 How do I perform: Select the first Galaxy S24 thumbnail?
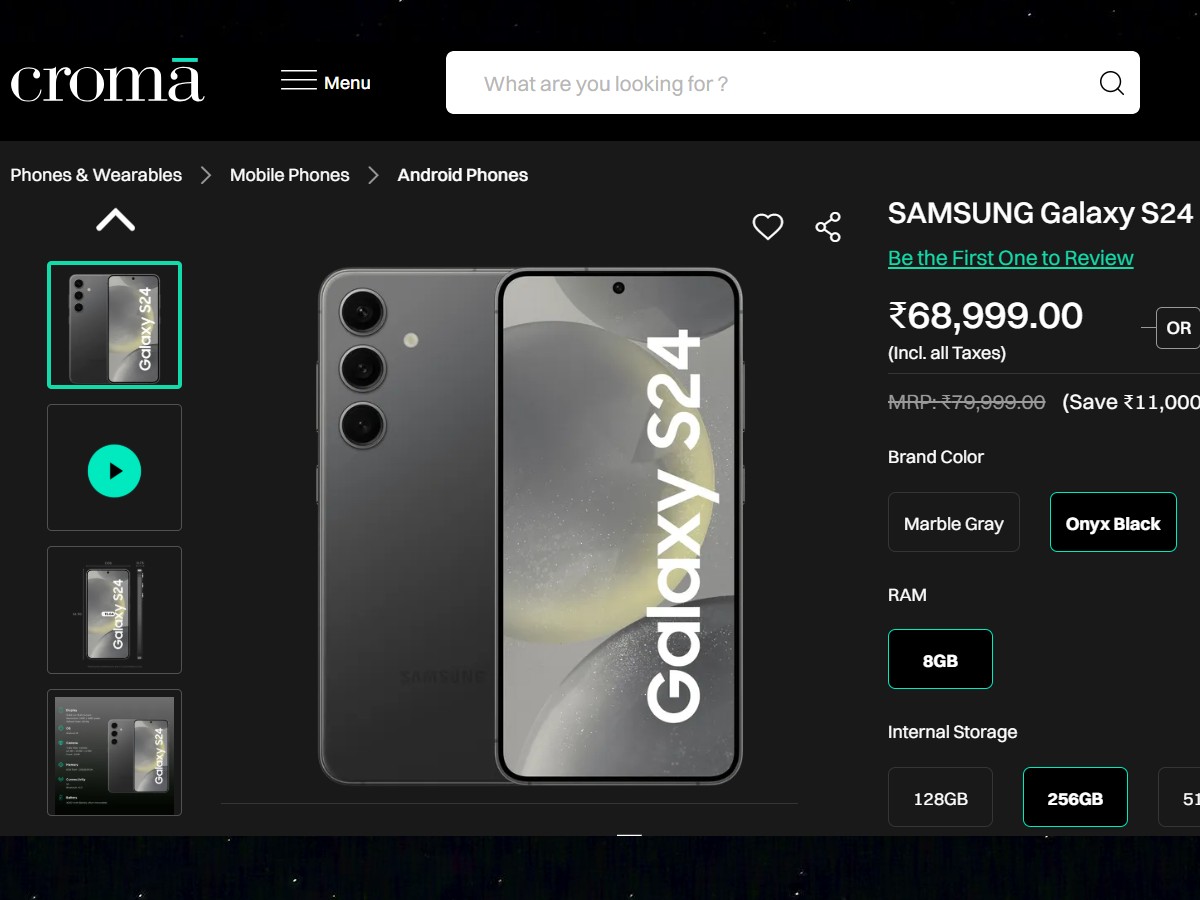[115, 325]
